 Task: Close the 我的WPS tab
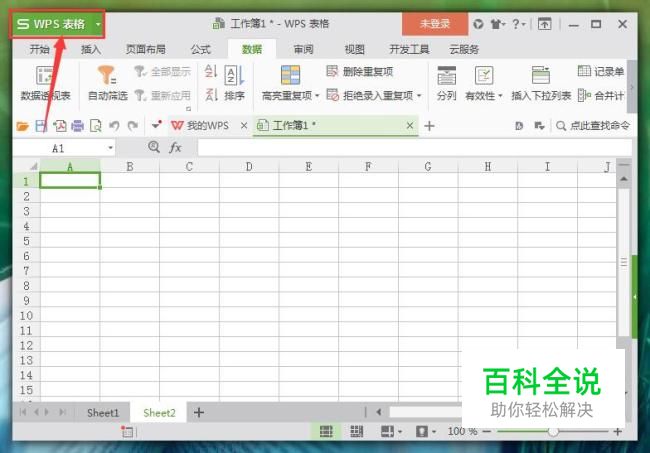(244, 126)
